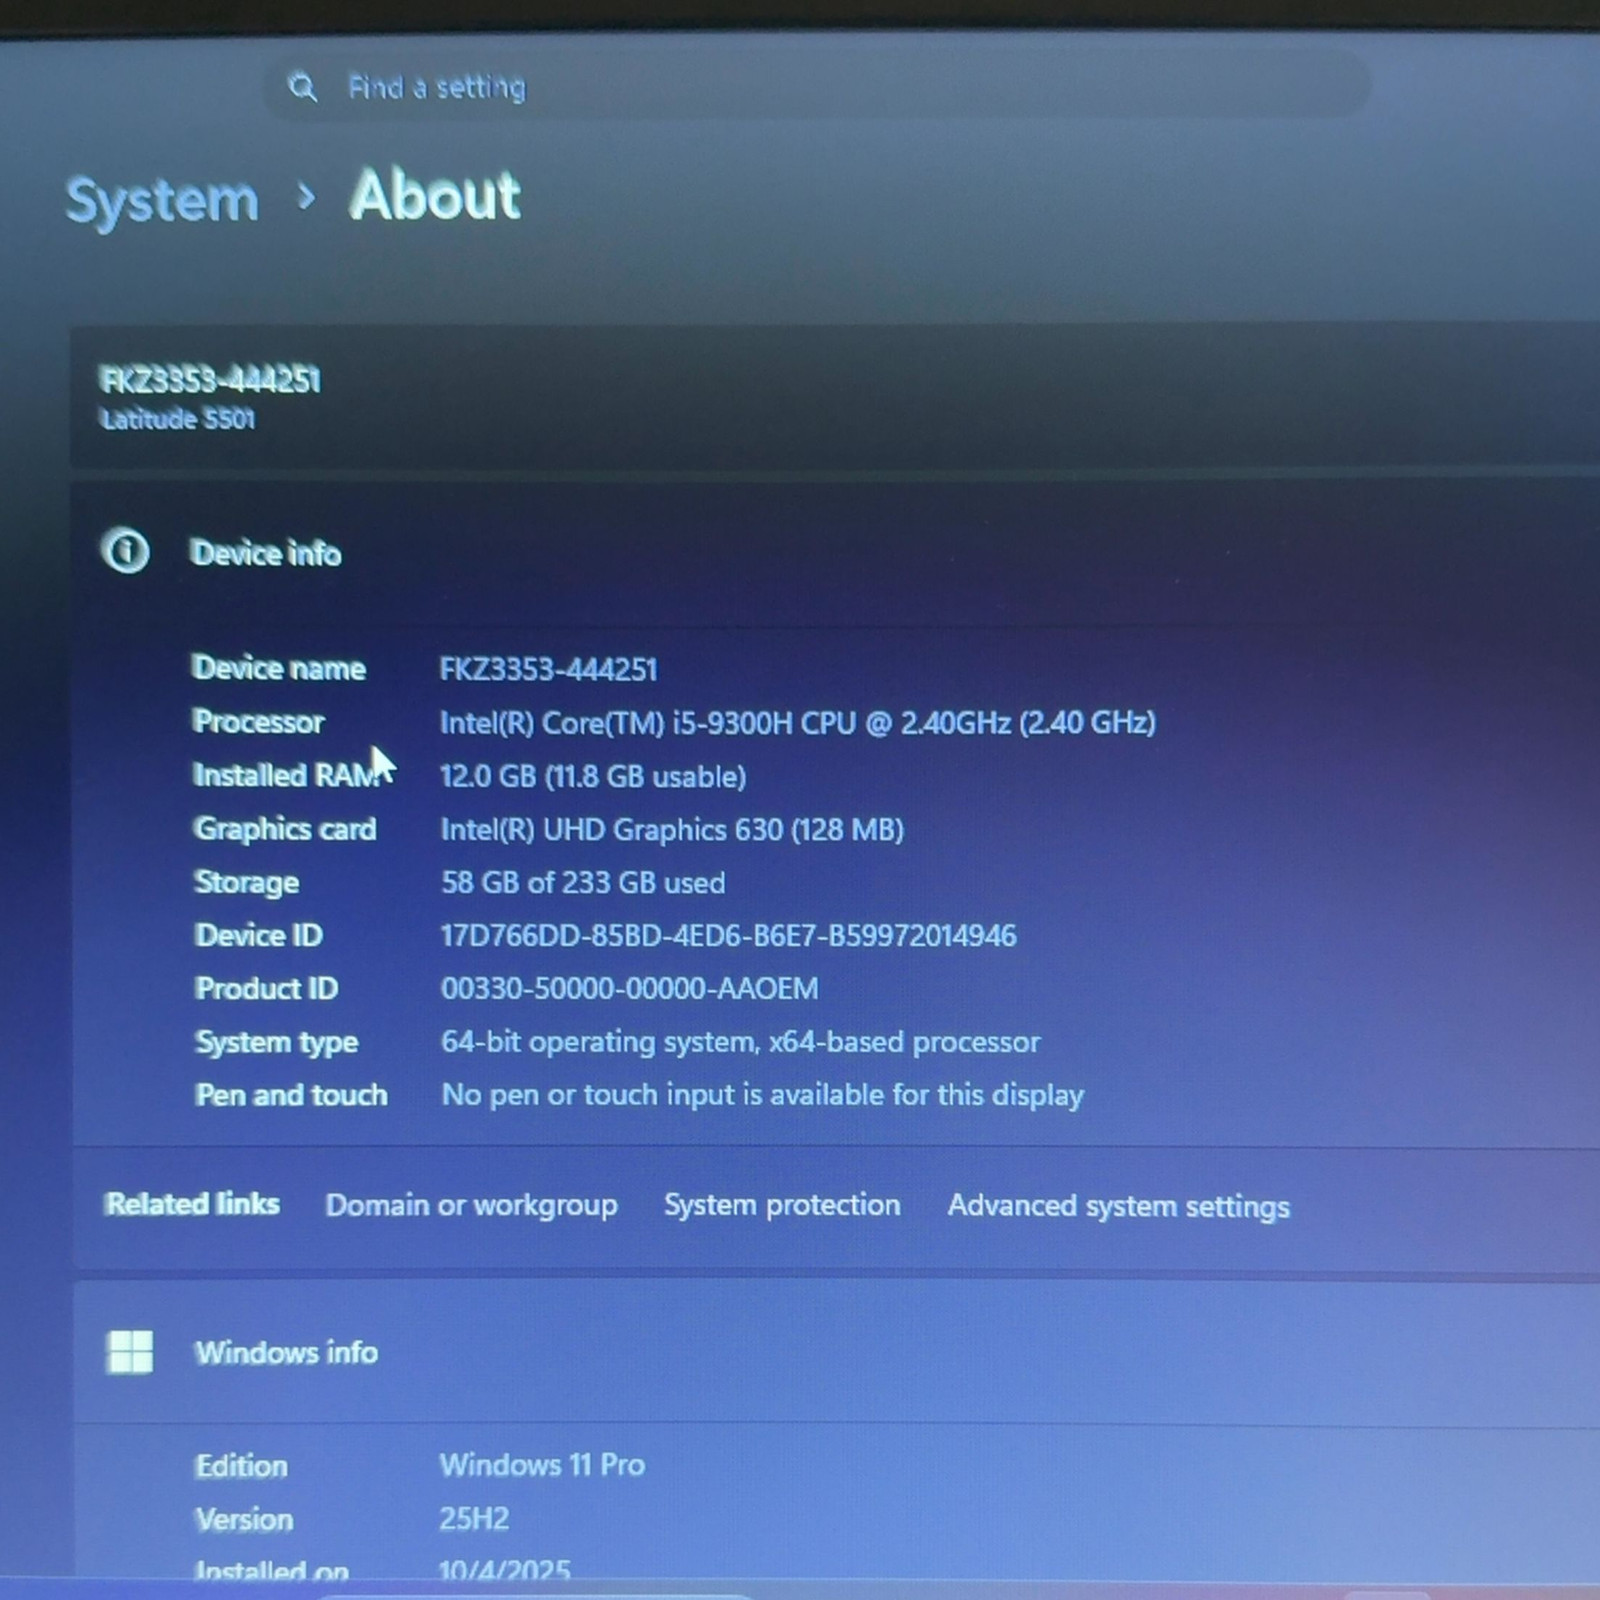Click the search magnifier icon

[302, 87]
